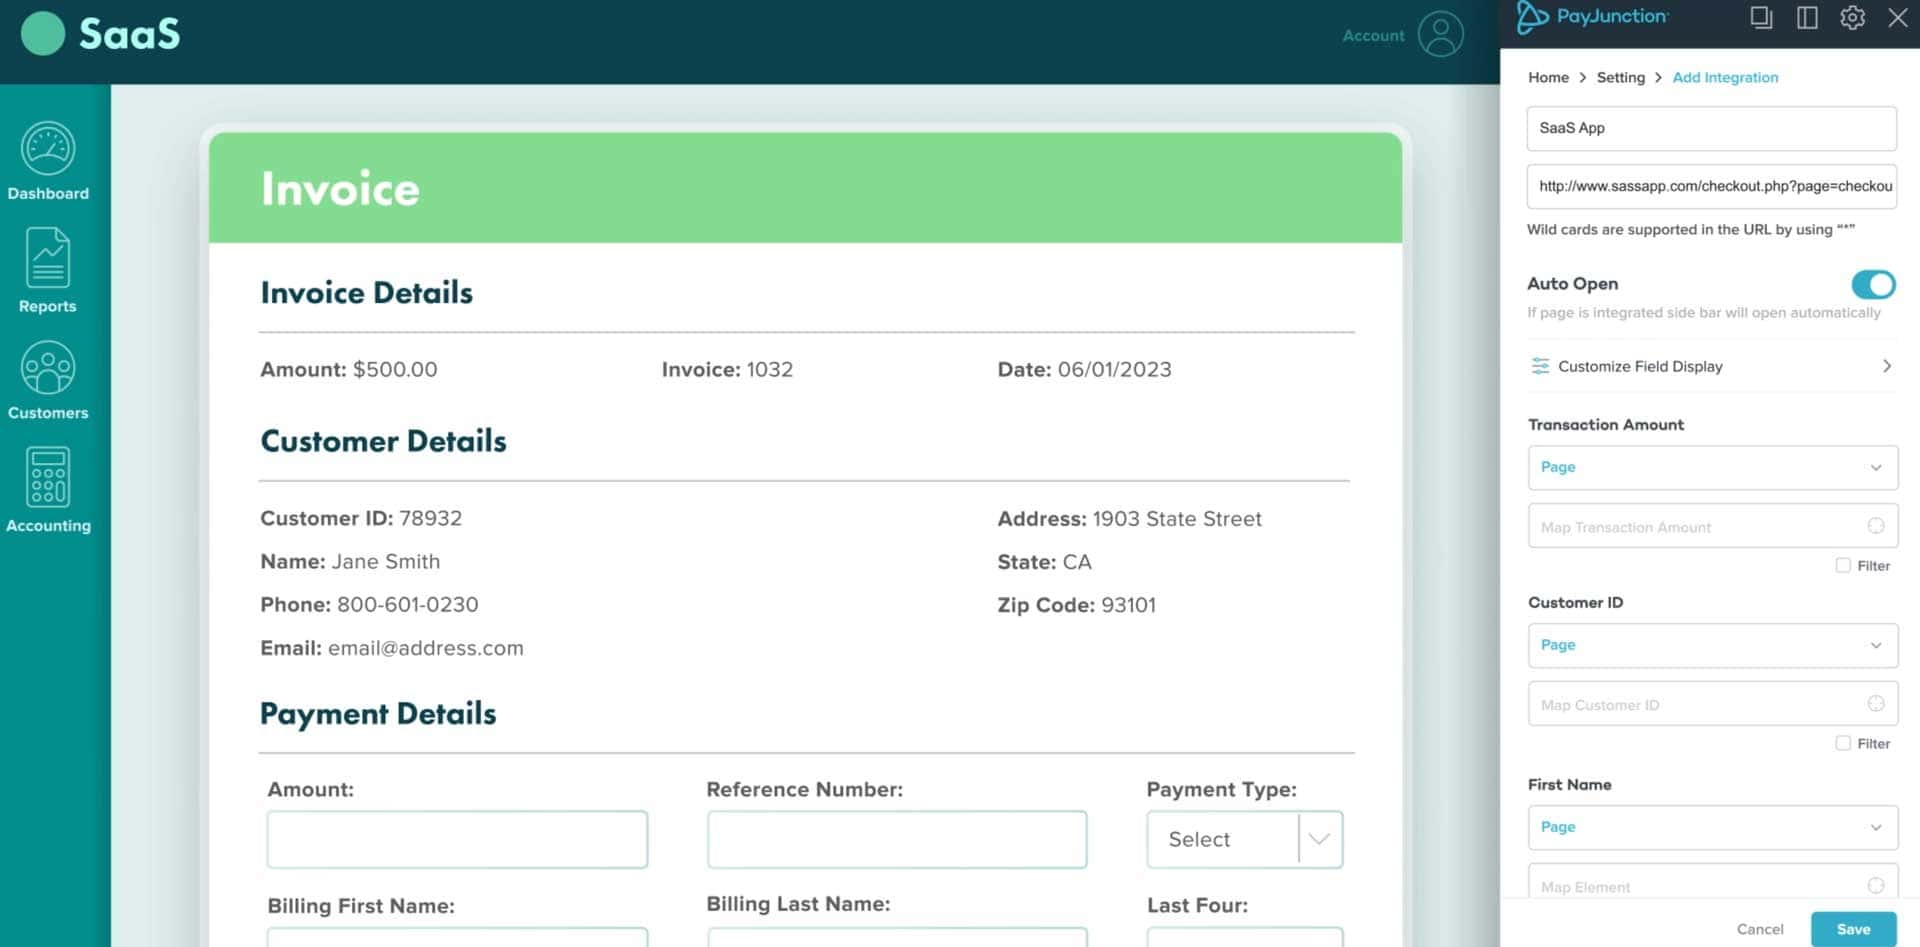
Task: Open the Dashboard gauge icon
Action: click(x=48, y=149)
